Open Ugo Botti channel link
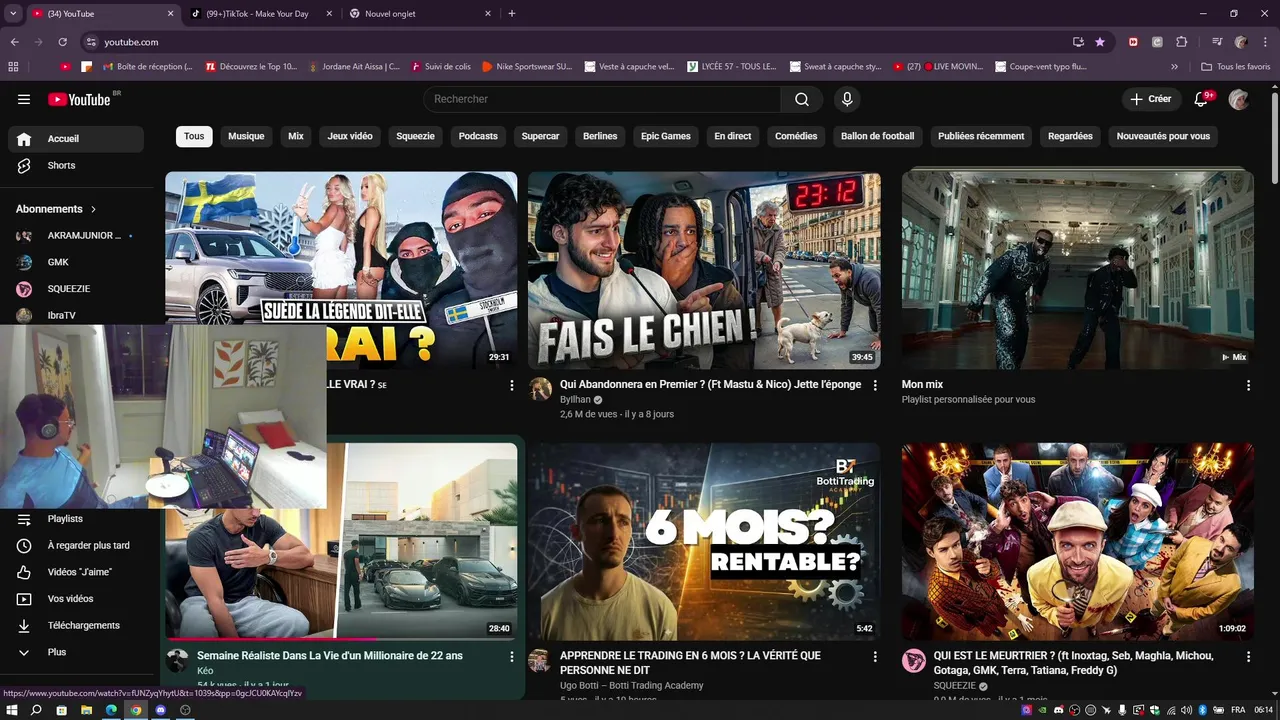The height and width of the screenshot is (720, 1280). tap(631, 686)
